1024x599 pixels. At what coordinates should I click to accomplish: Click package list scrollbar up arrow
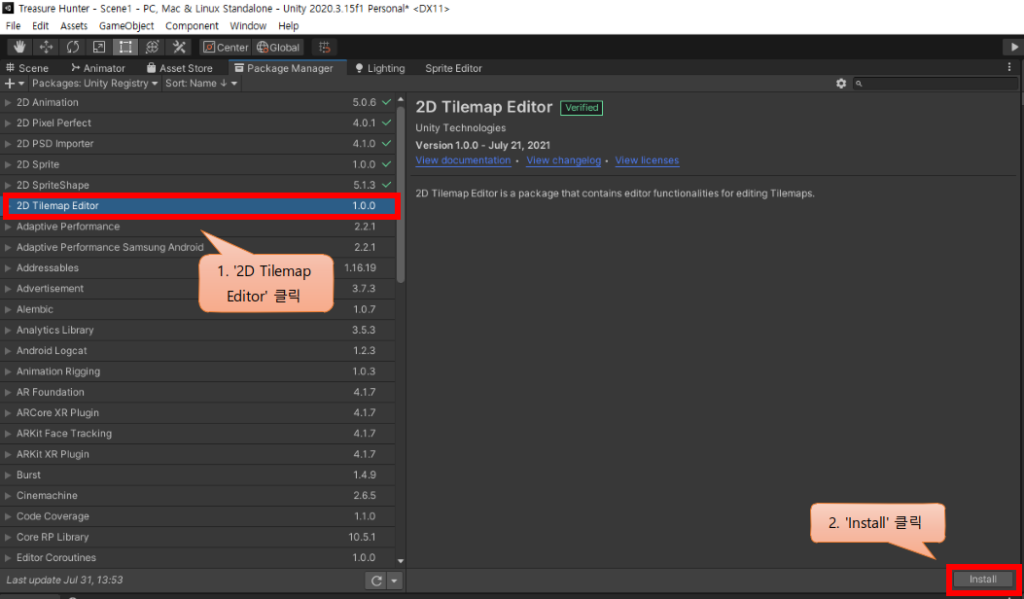[400, 99]
